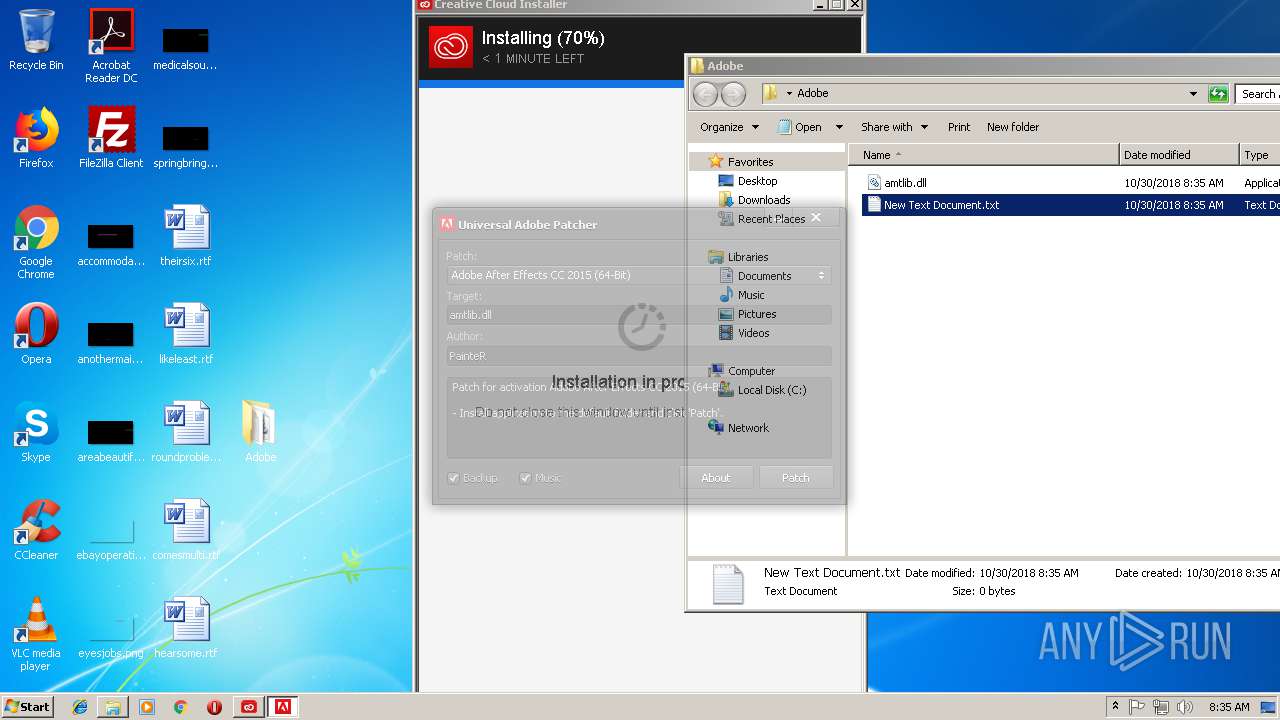Launch the Opera desktop shortcut
1280x720 pixels.
[x=36, y=334]
